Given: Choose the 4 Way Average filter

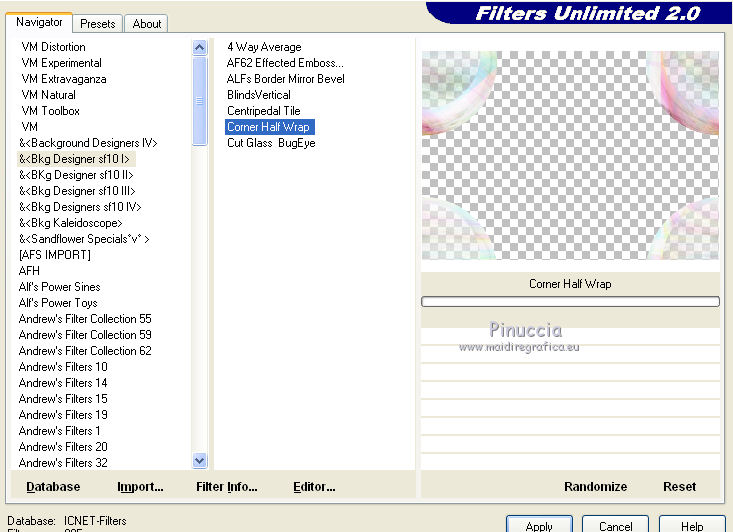Looking at the screenshot, I should [264, 47].
